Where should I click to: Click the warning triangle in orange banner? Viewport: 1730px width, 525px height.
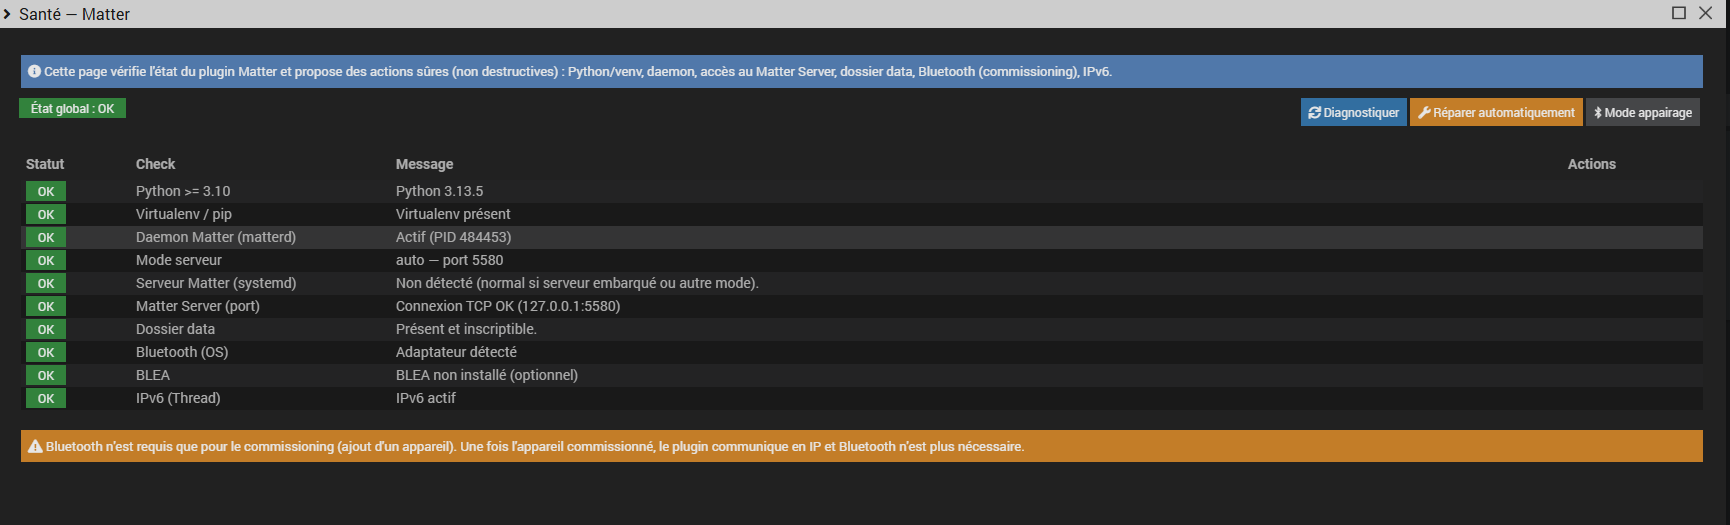(34, 447)
